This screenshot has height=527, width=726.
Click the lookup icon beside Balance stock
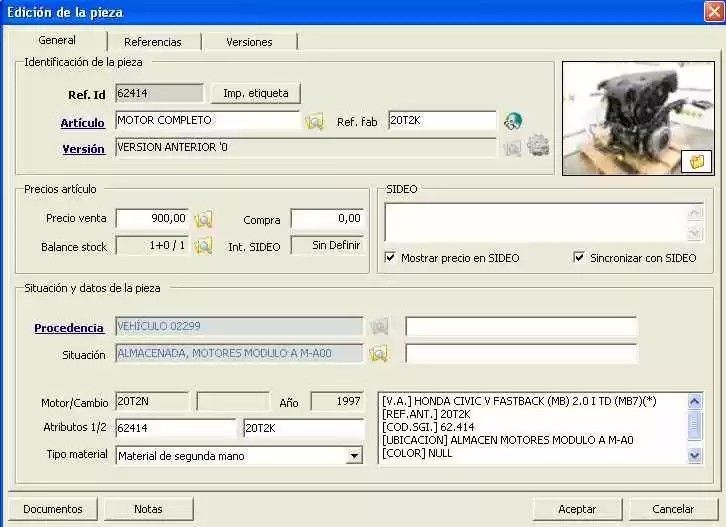point(203,246)
